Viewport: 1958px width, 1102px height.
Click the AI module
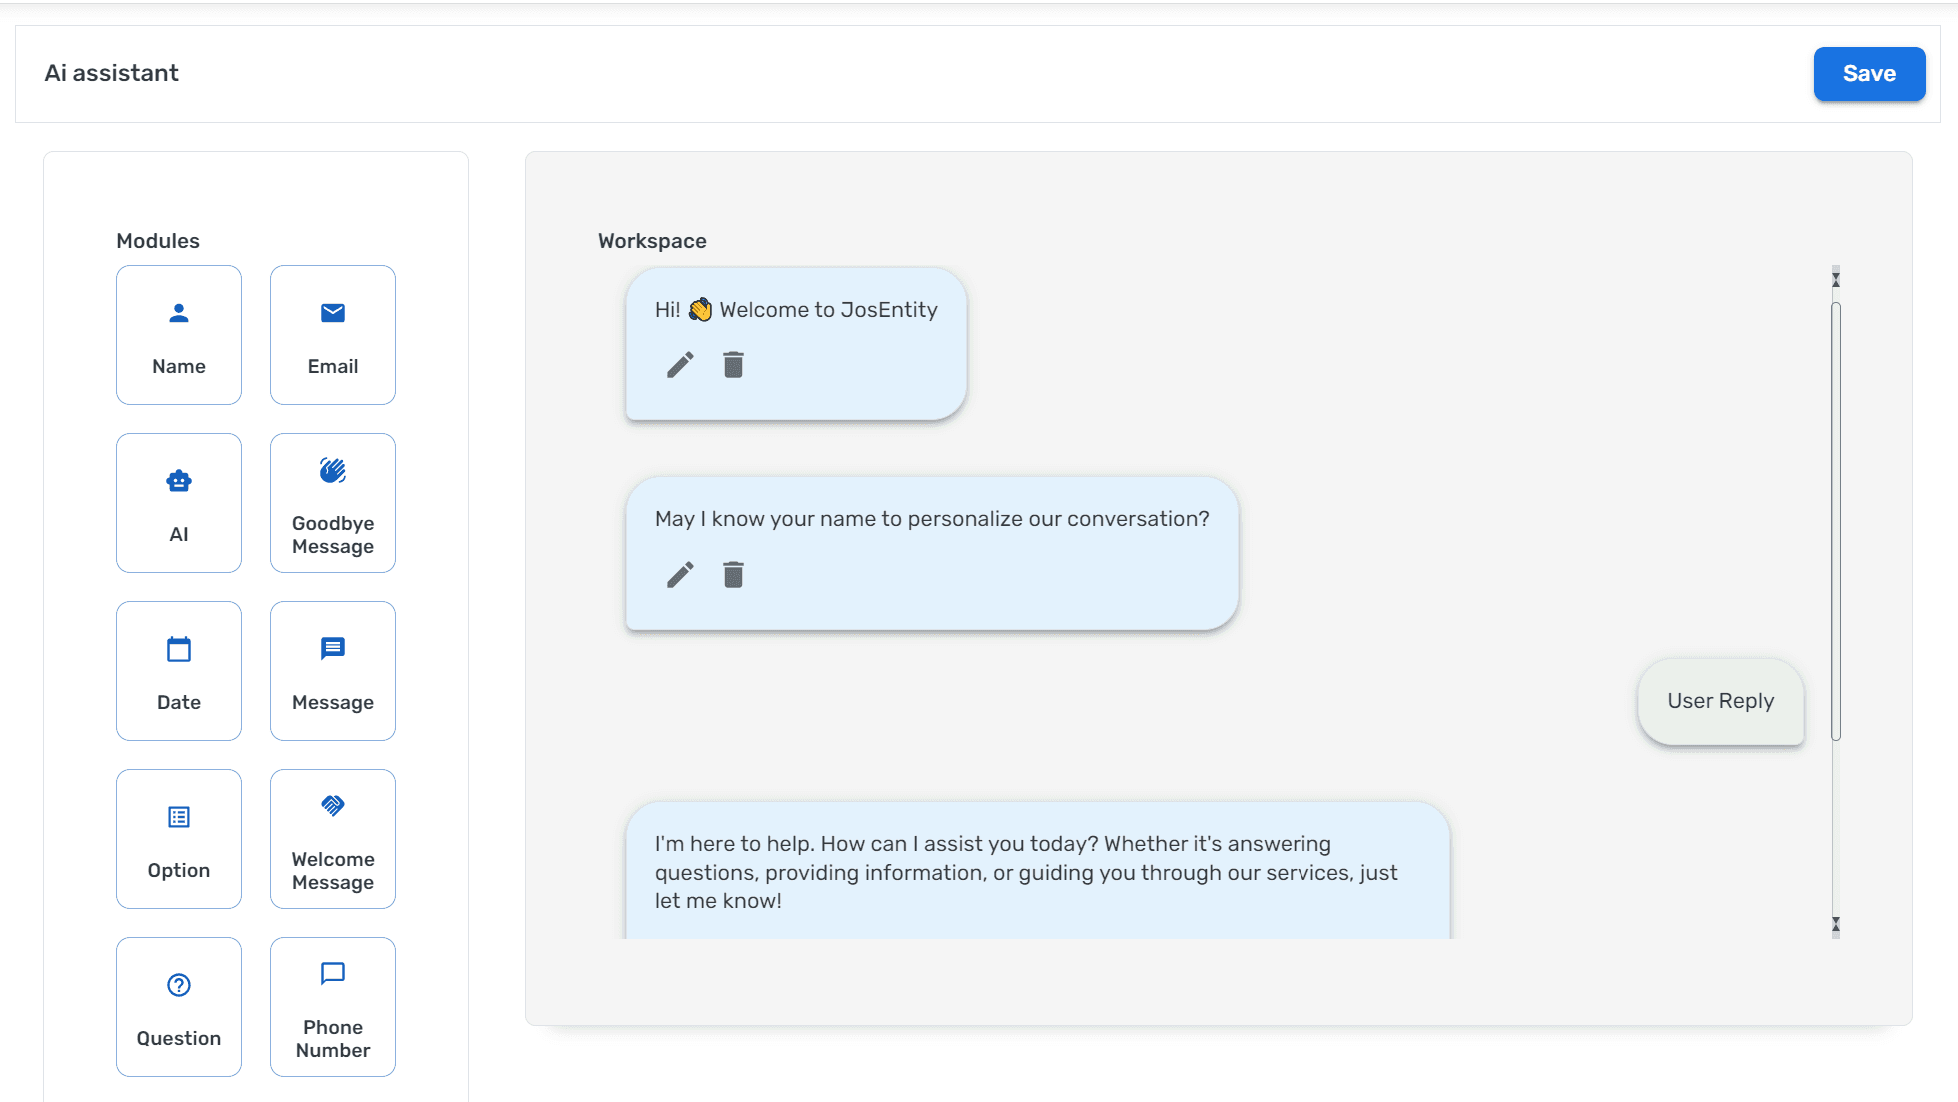coord(178,503)
